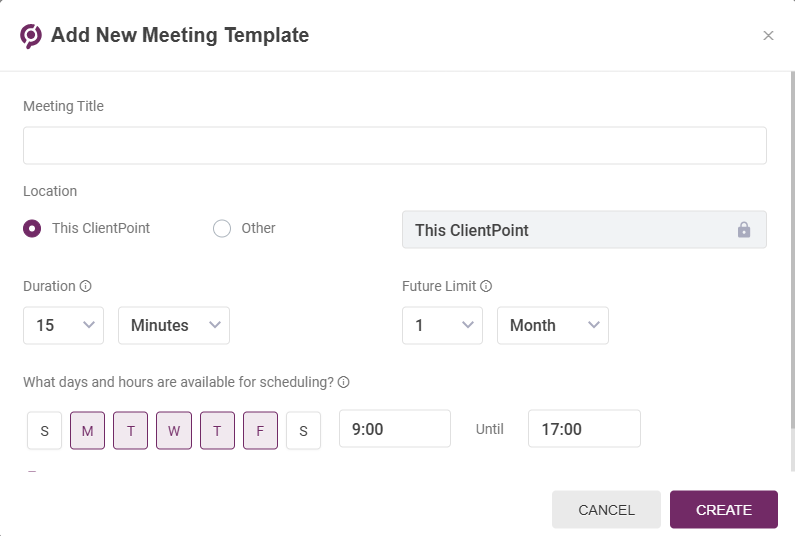Select the Other location radio button
The height and width of the screenshot is (536, 795).
(x=222, y=228)
